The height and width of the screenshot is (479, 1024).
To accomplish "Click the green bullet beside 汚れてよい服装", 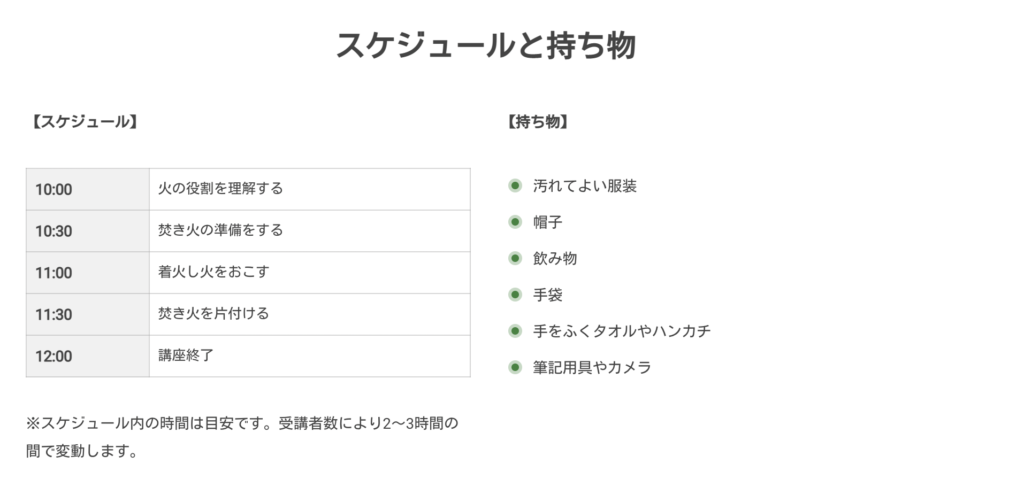I will (x=515, y=186).
